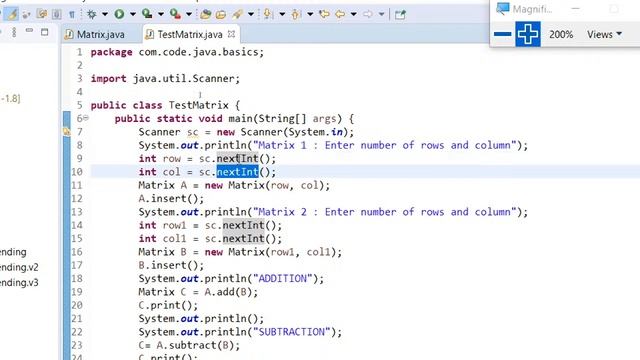Click the Search flashlight icon
This screenshot has height=360, width=640.
click(x=238, y=15)
